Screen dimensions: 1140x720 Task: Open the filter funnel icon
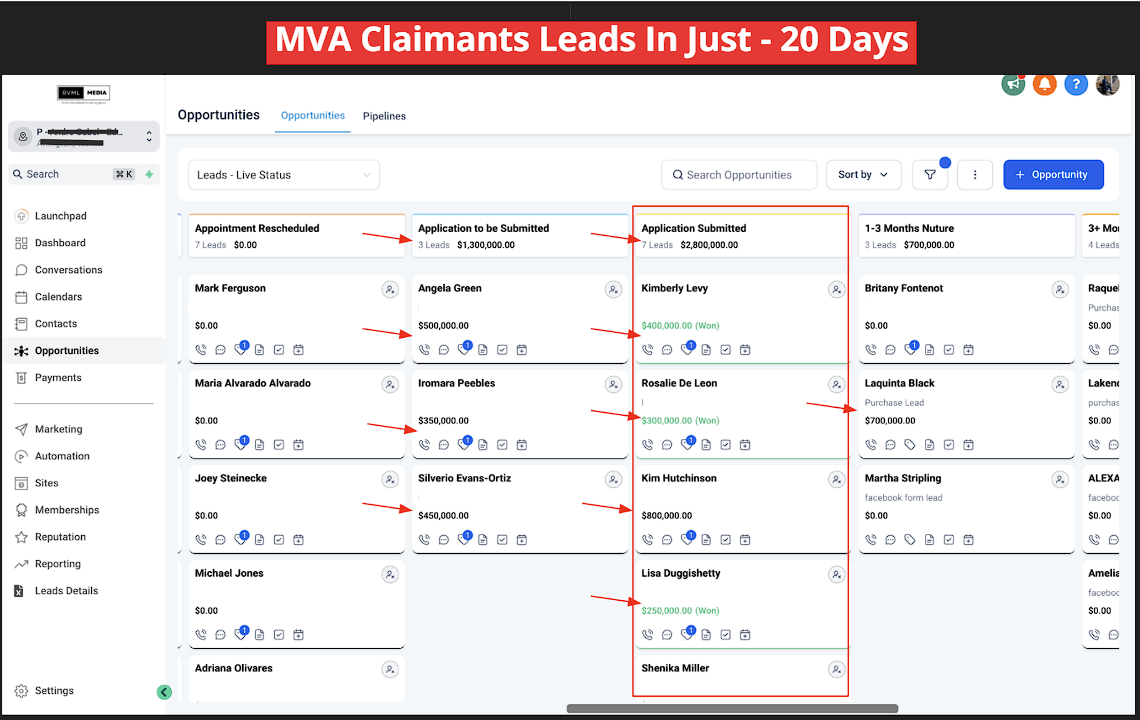(930, 175)
